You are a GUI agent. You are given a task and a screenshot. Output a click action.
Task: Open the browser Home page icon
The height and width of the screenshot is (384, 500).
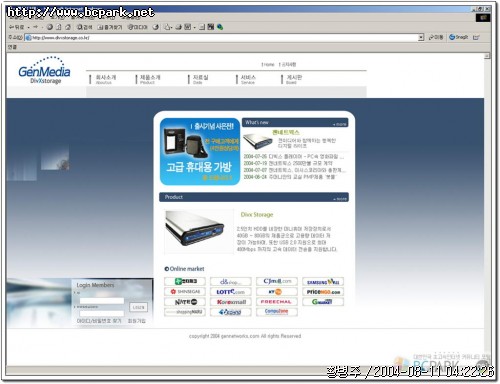68,27
